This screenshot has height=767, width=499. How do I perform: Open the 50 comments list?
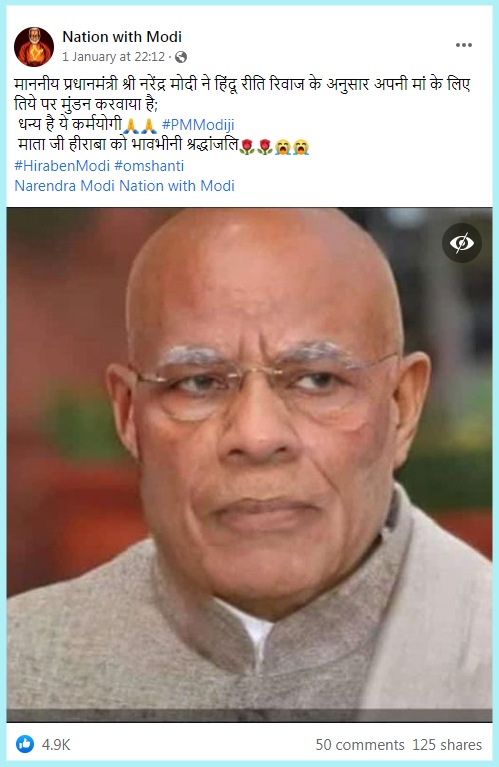(x=360, y=745)
